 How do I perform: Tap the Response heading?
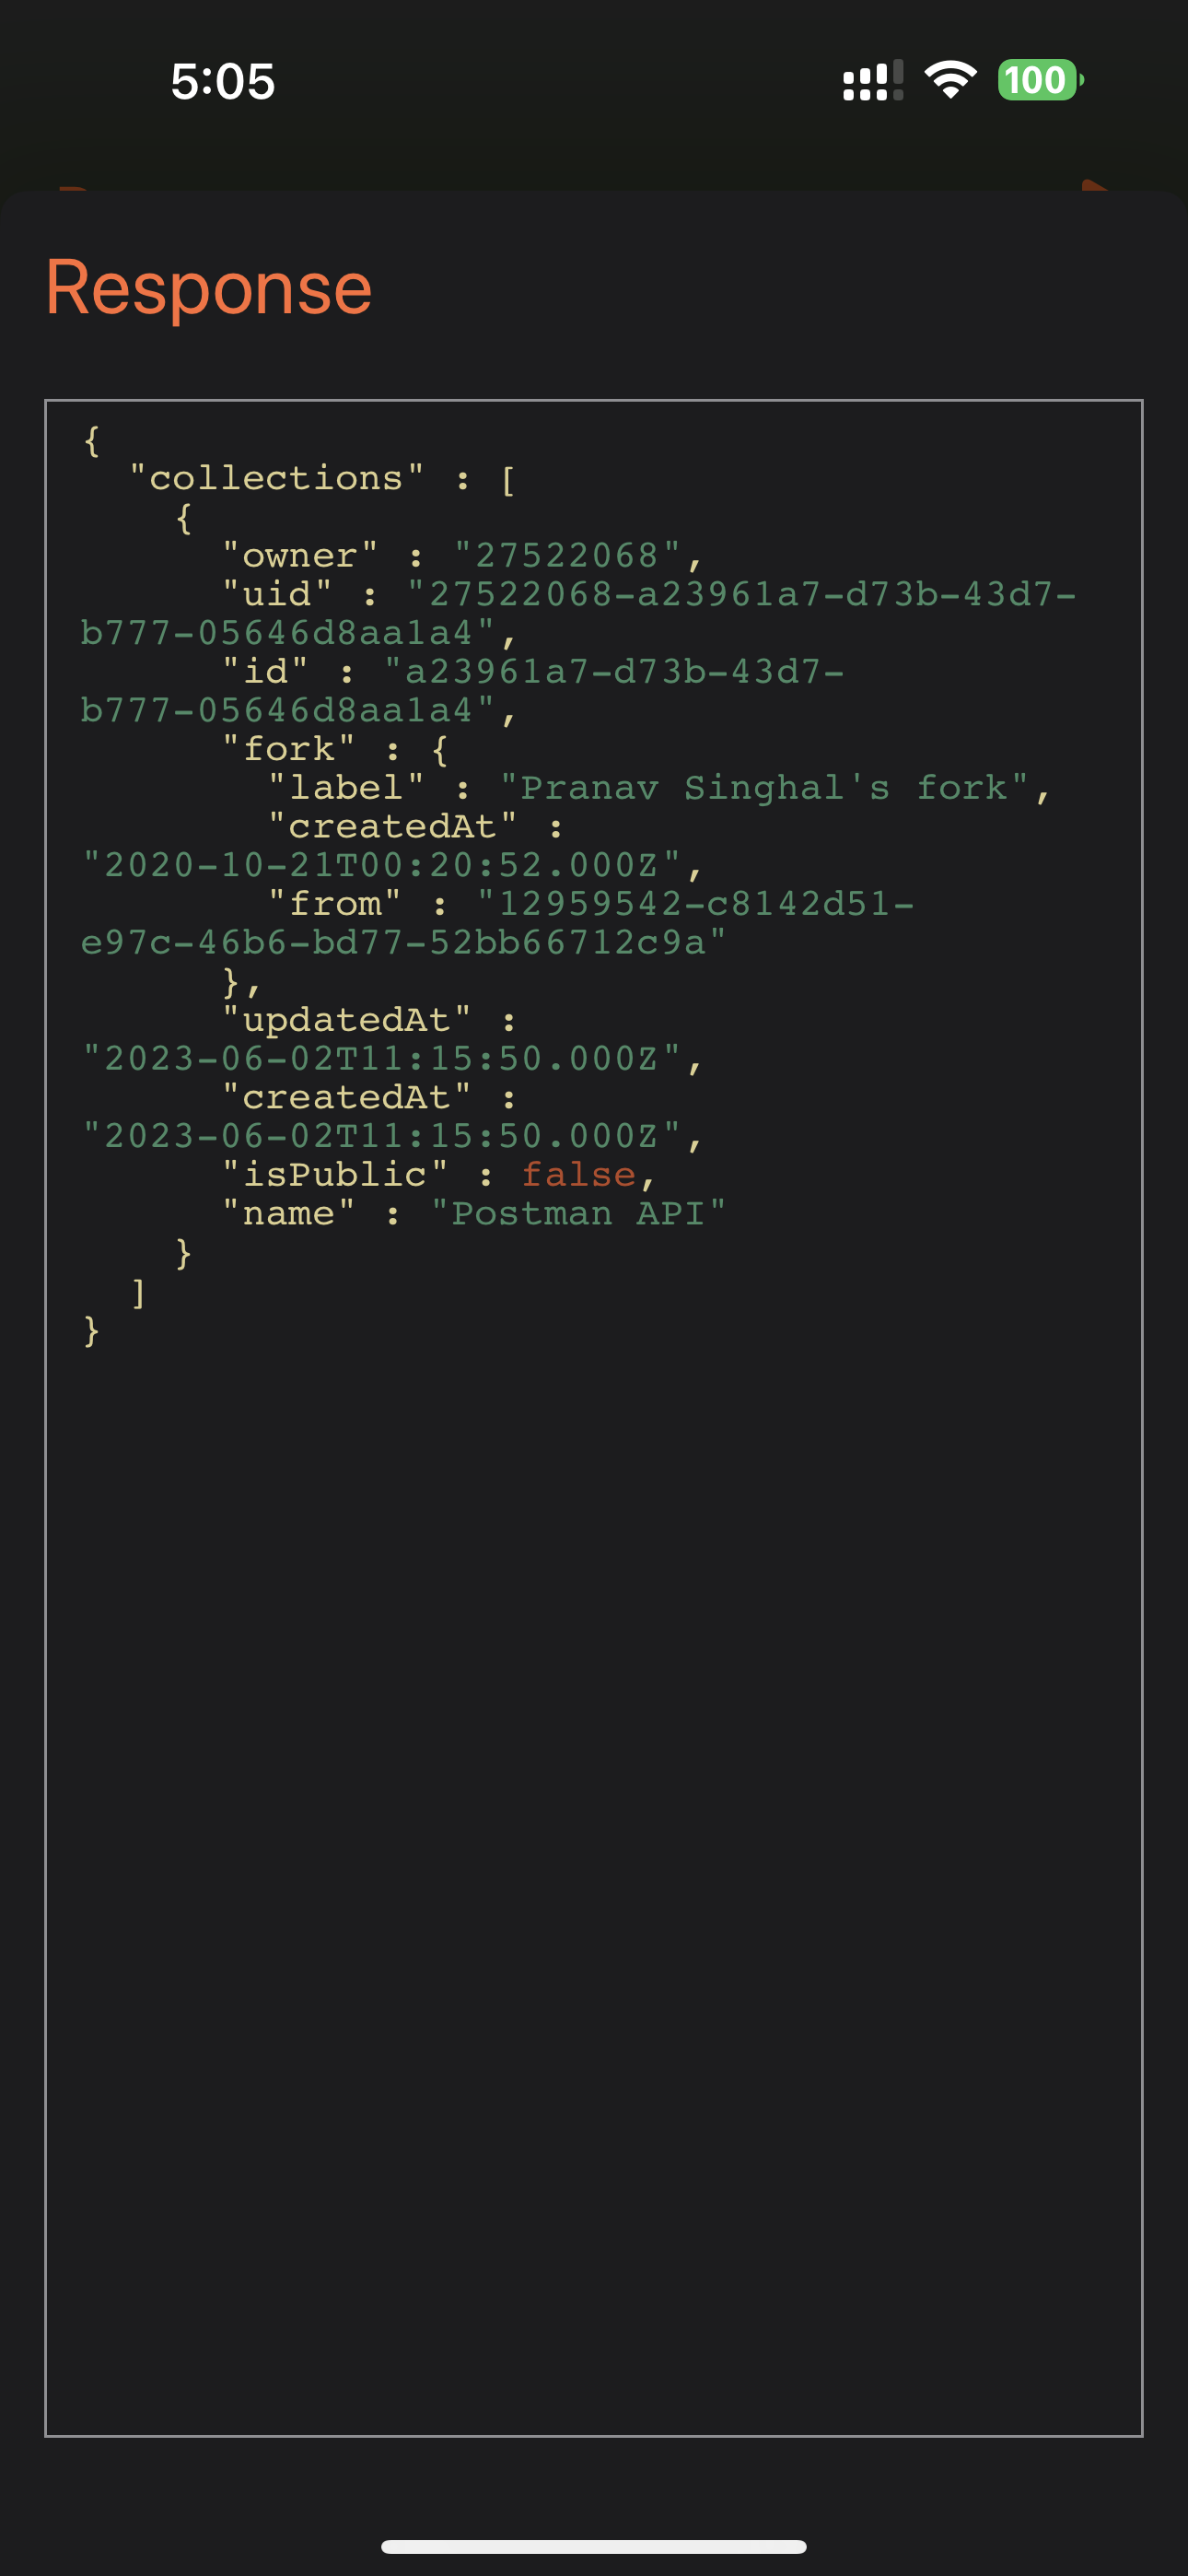(x=210, y=287)
